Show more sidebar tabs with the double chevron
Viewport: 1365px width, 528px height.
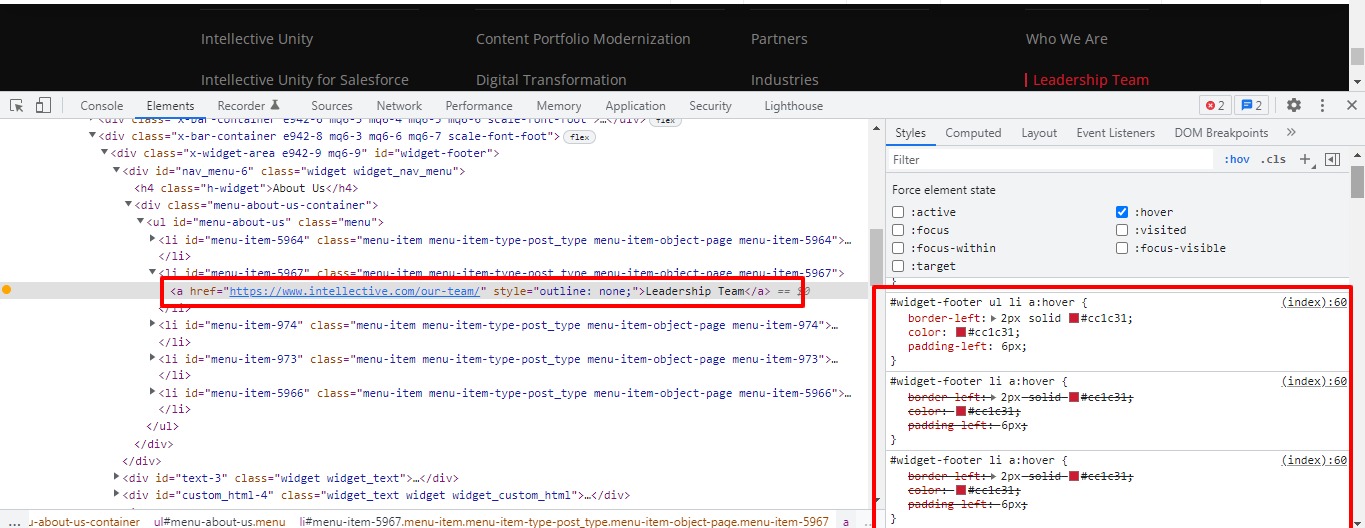pos(1291,132)
